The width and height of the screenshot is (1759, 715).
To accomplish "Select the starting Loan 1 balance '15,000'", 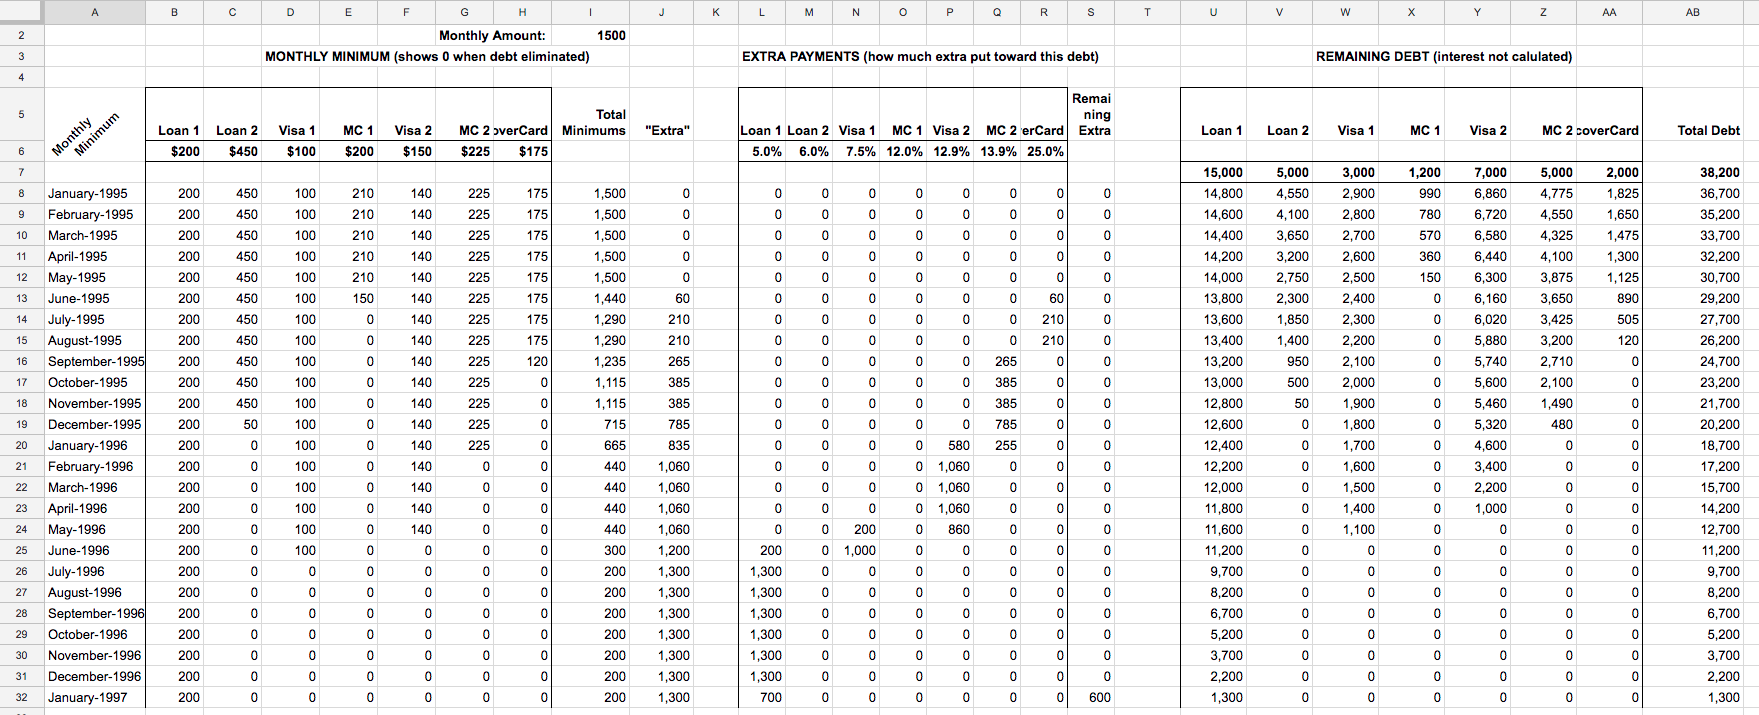I will click(1213, 172).
